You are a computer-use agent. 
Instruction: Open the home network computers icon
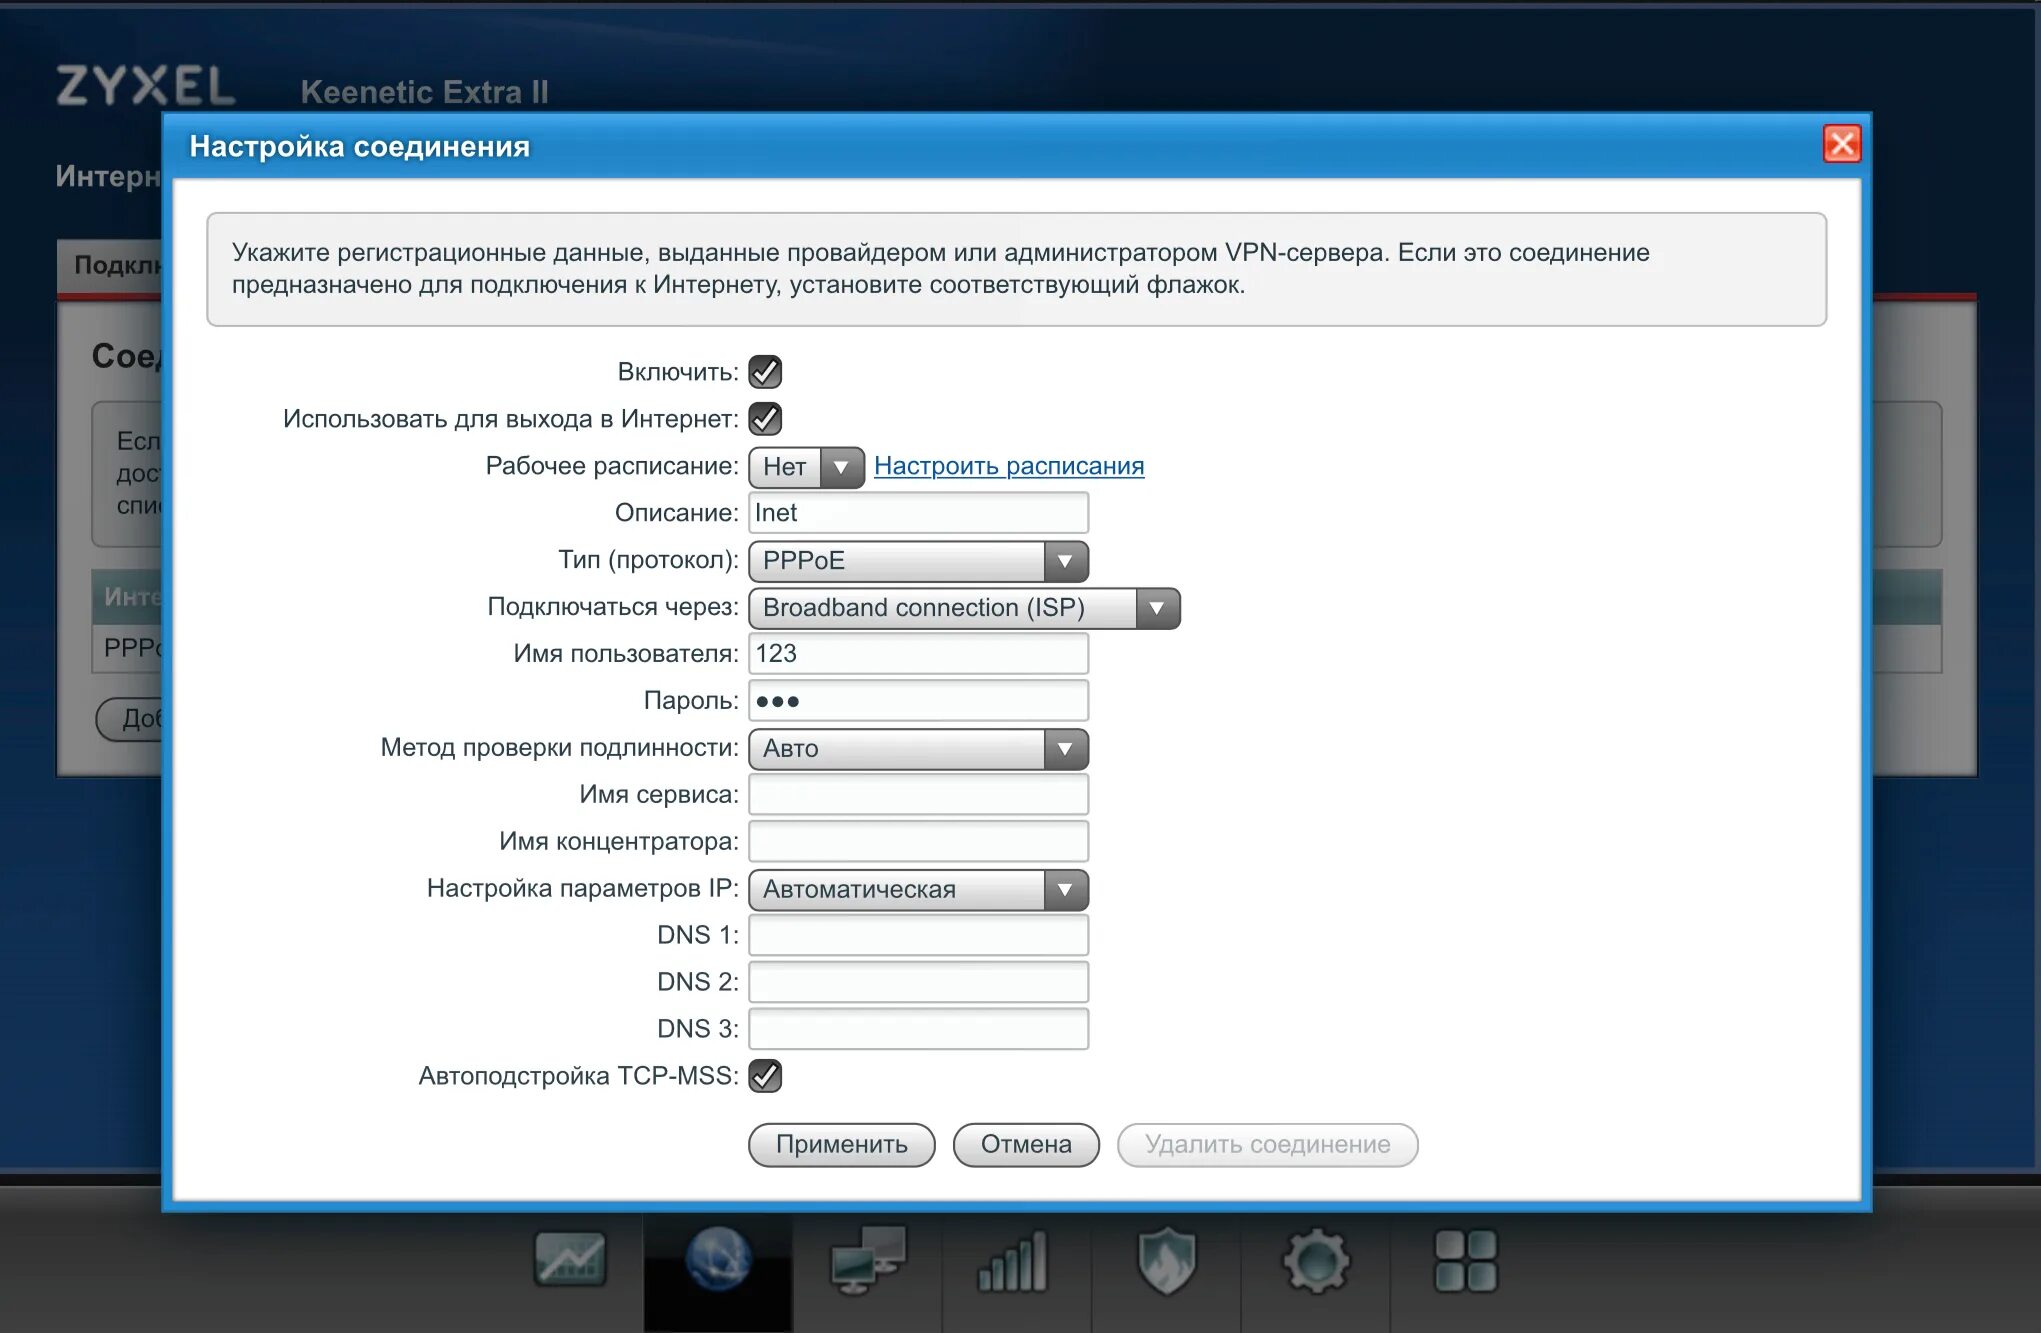867,1259
